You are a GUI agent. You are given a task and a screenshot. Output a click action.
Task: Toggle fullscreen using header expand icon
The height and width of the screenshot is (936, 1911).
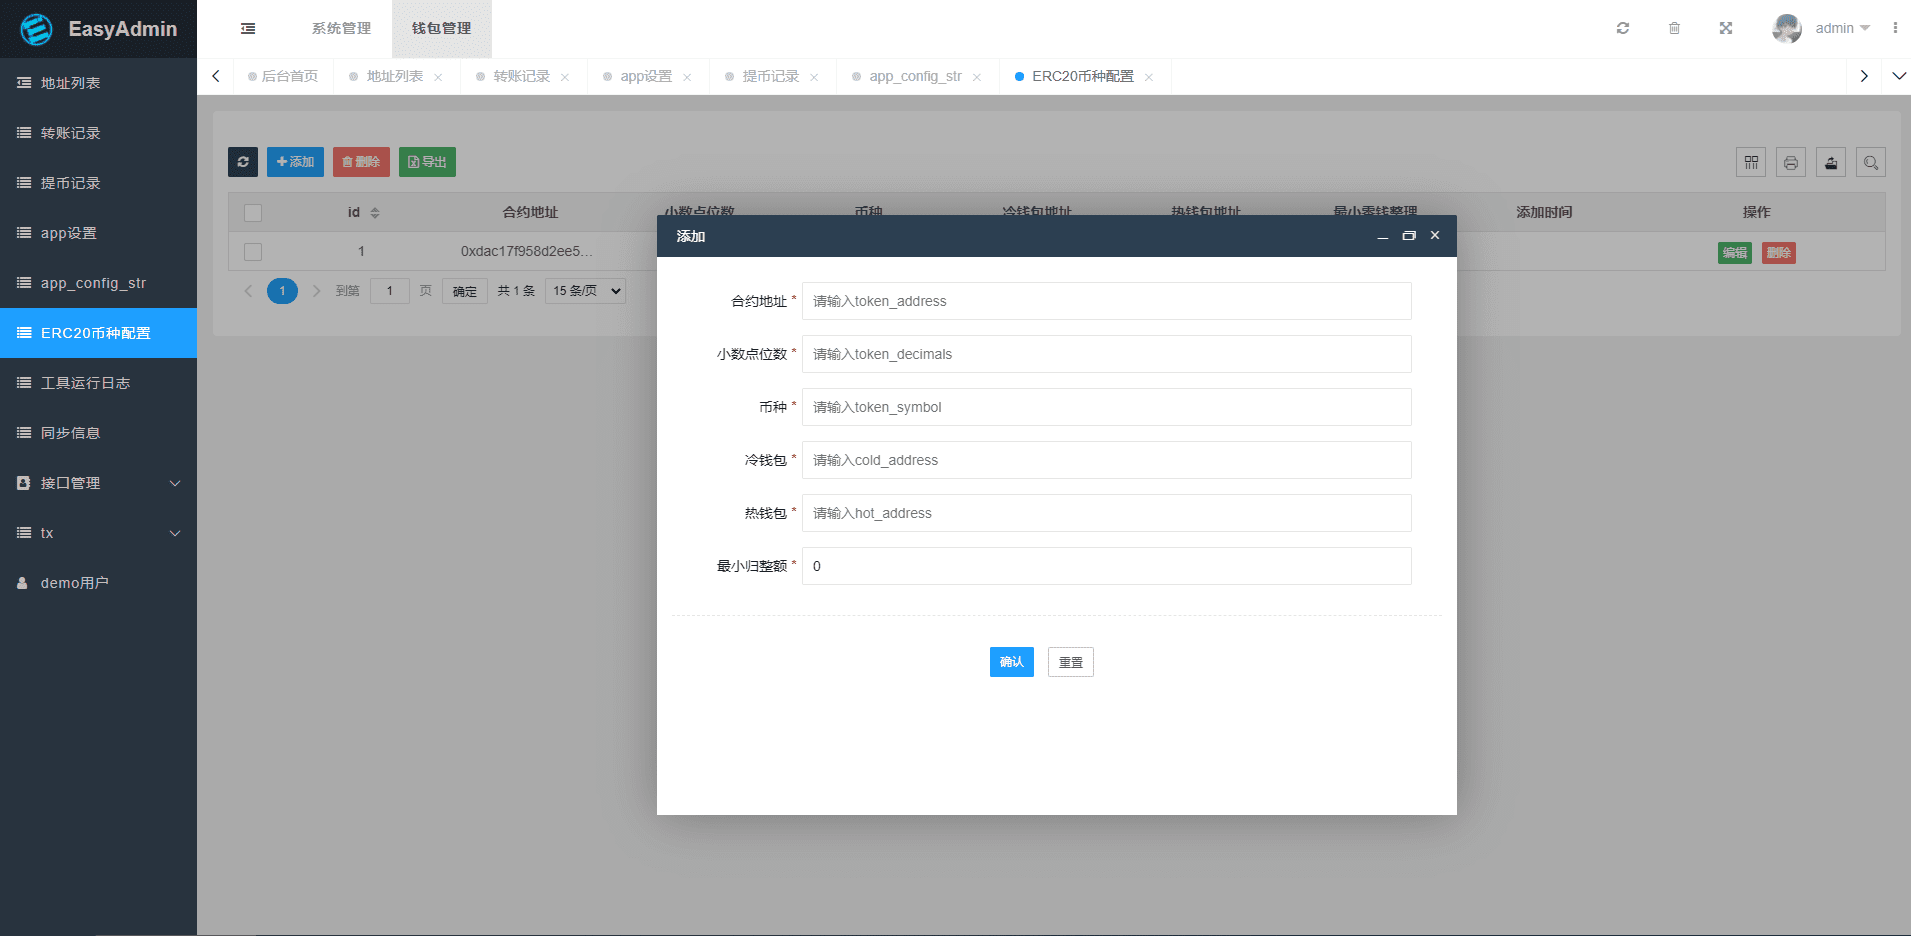pyautogui.click(x=1726, y=28)
